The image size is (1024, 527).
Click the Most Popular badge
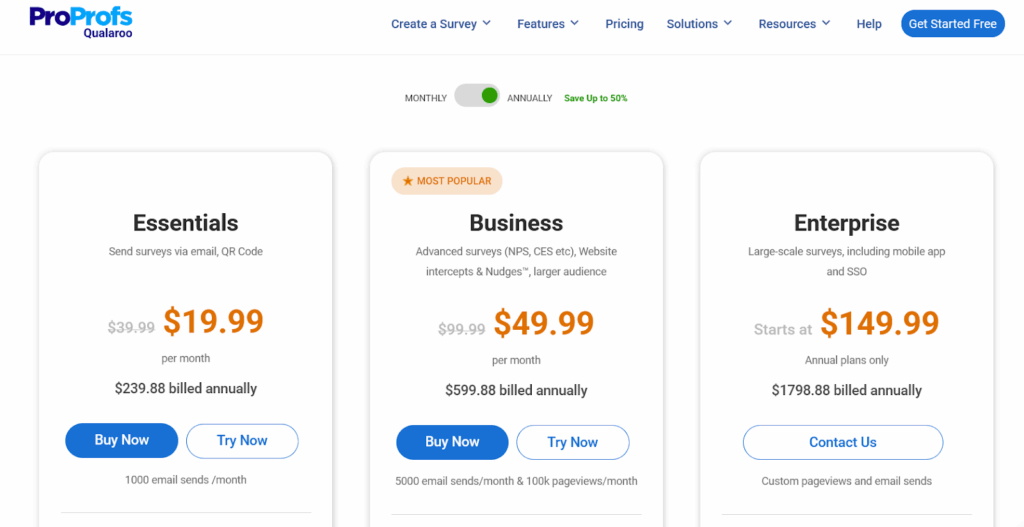pyautogui.click(x=446, y=181)
